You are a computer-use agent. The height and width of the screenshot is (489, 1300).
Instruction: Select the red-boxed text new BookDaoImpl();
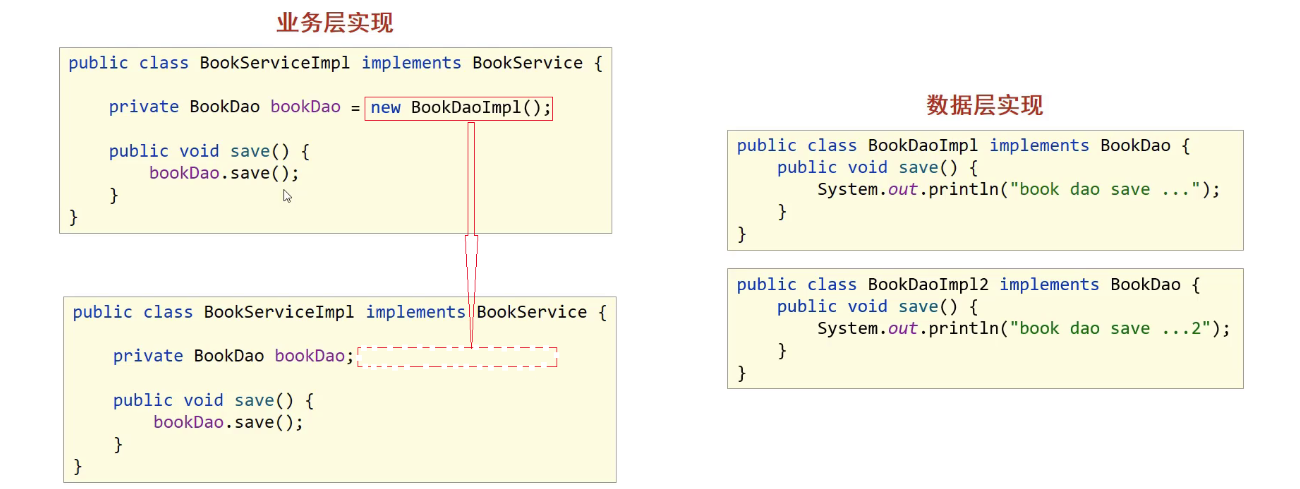click(459, 107)
